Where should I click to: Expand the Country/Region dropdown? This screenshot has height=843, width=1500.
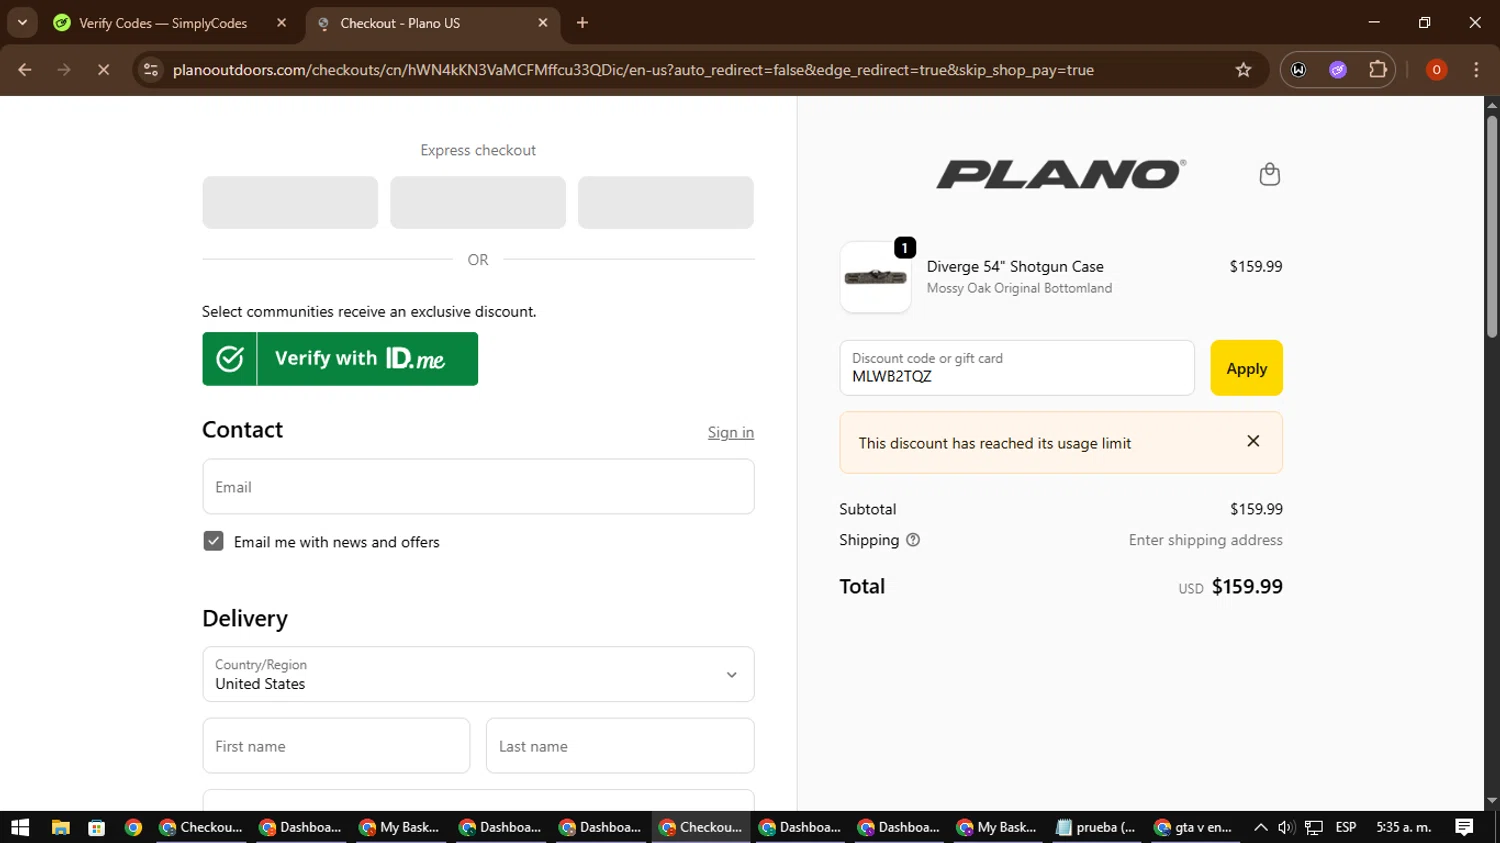[478, 674]
